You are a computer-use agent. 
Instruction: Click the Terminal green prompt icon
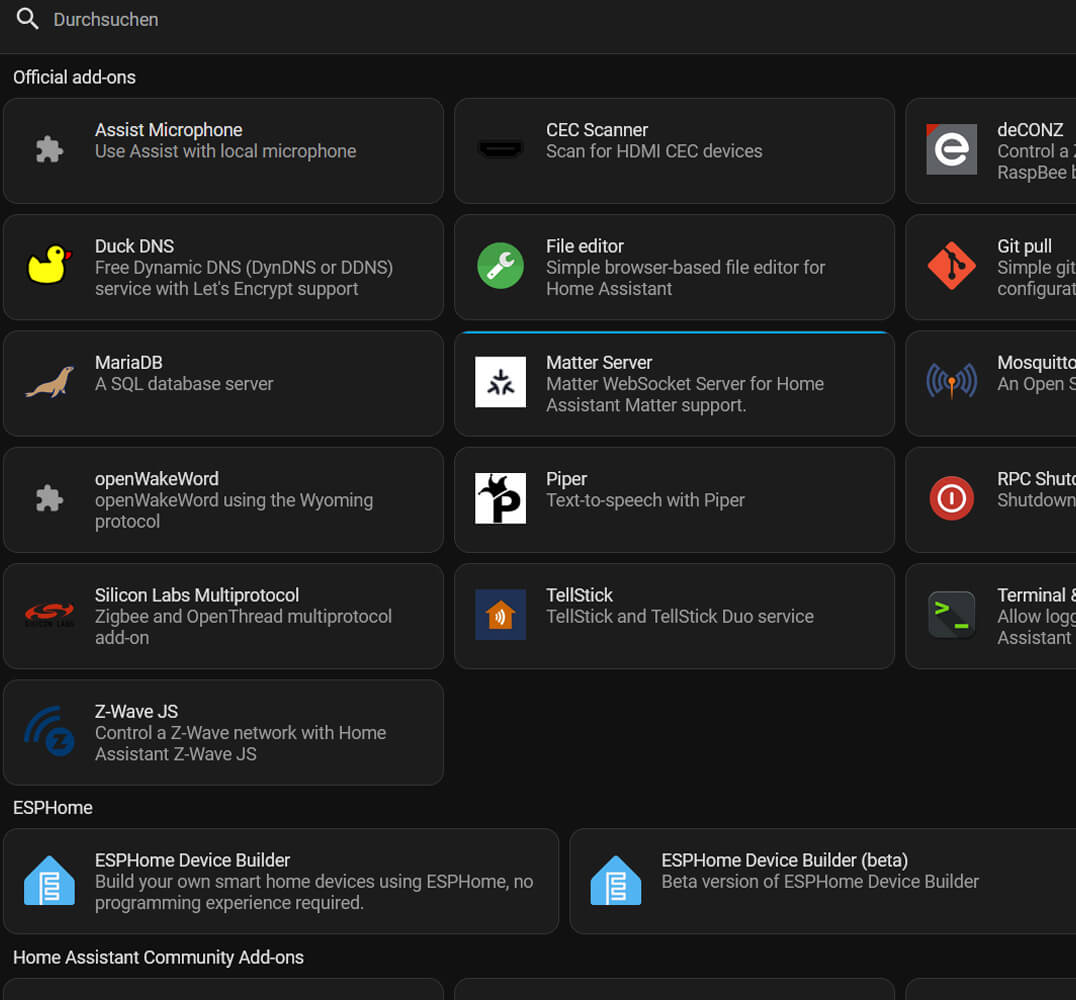point(951,615)
